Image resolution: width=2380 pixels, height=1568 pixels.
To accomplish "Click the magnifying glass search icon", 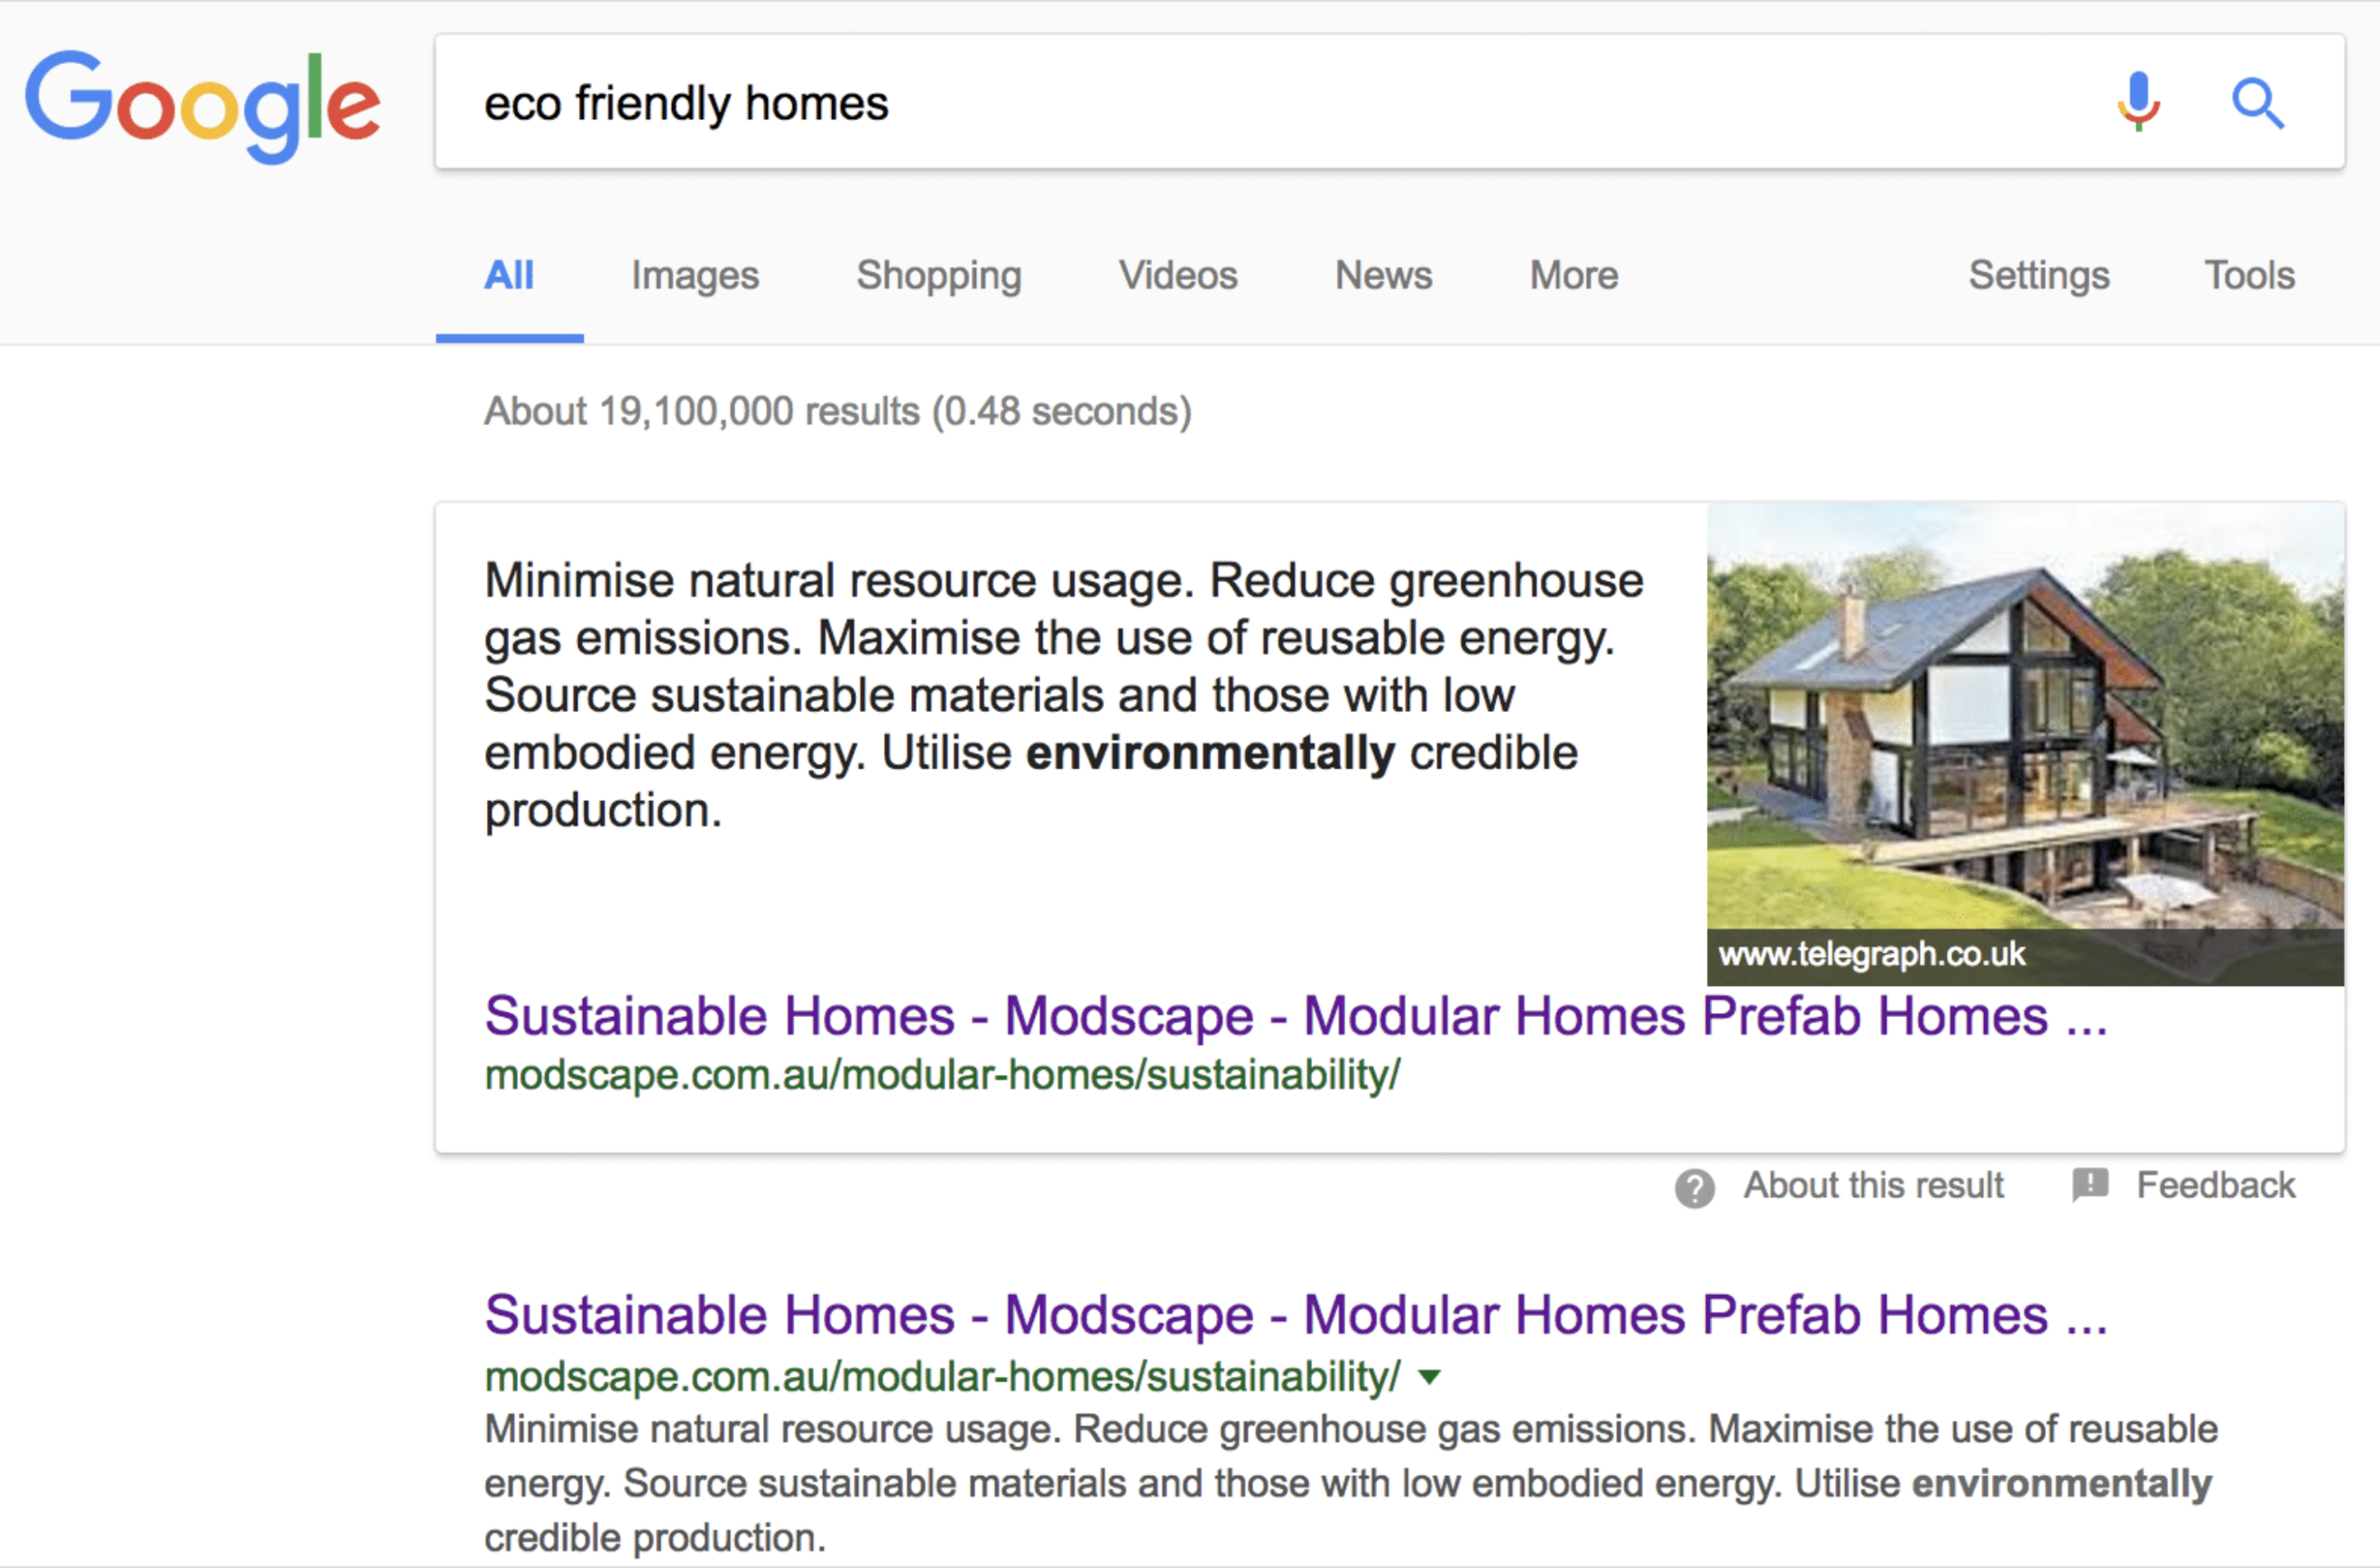I will pyautogui.click(x=2258, y=103).
